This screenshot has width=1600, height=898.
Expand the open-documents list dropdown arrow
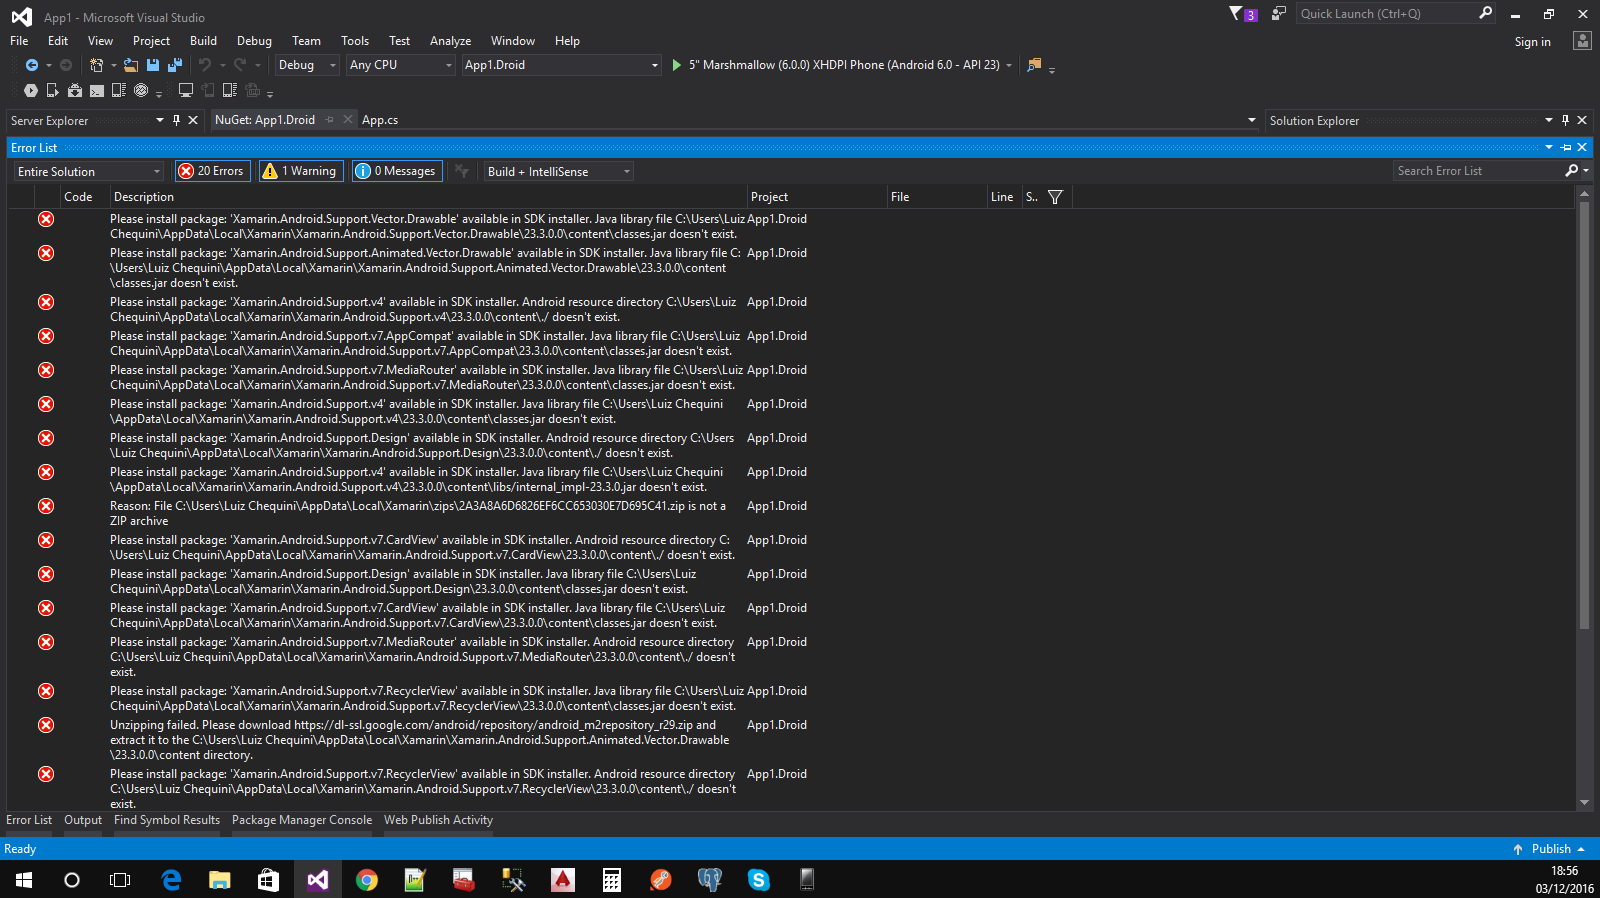[1252, 120]
